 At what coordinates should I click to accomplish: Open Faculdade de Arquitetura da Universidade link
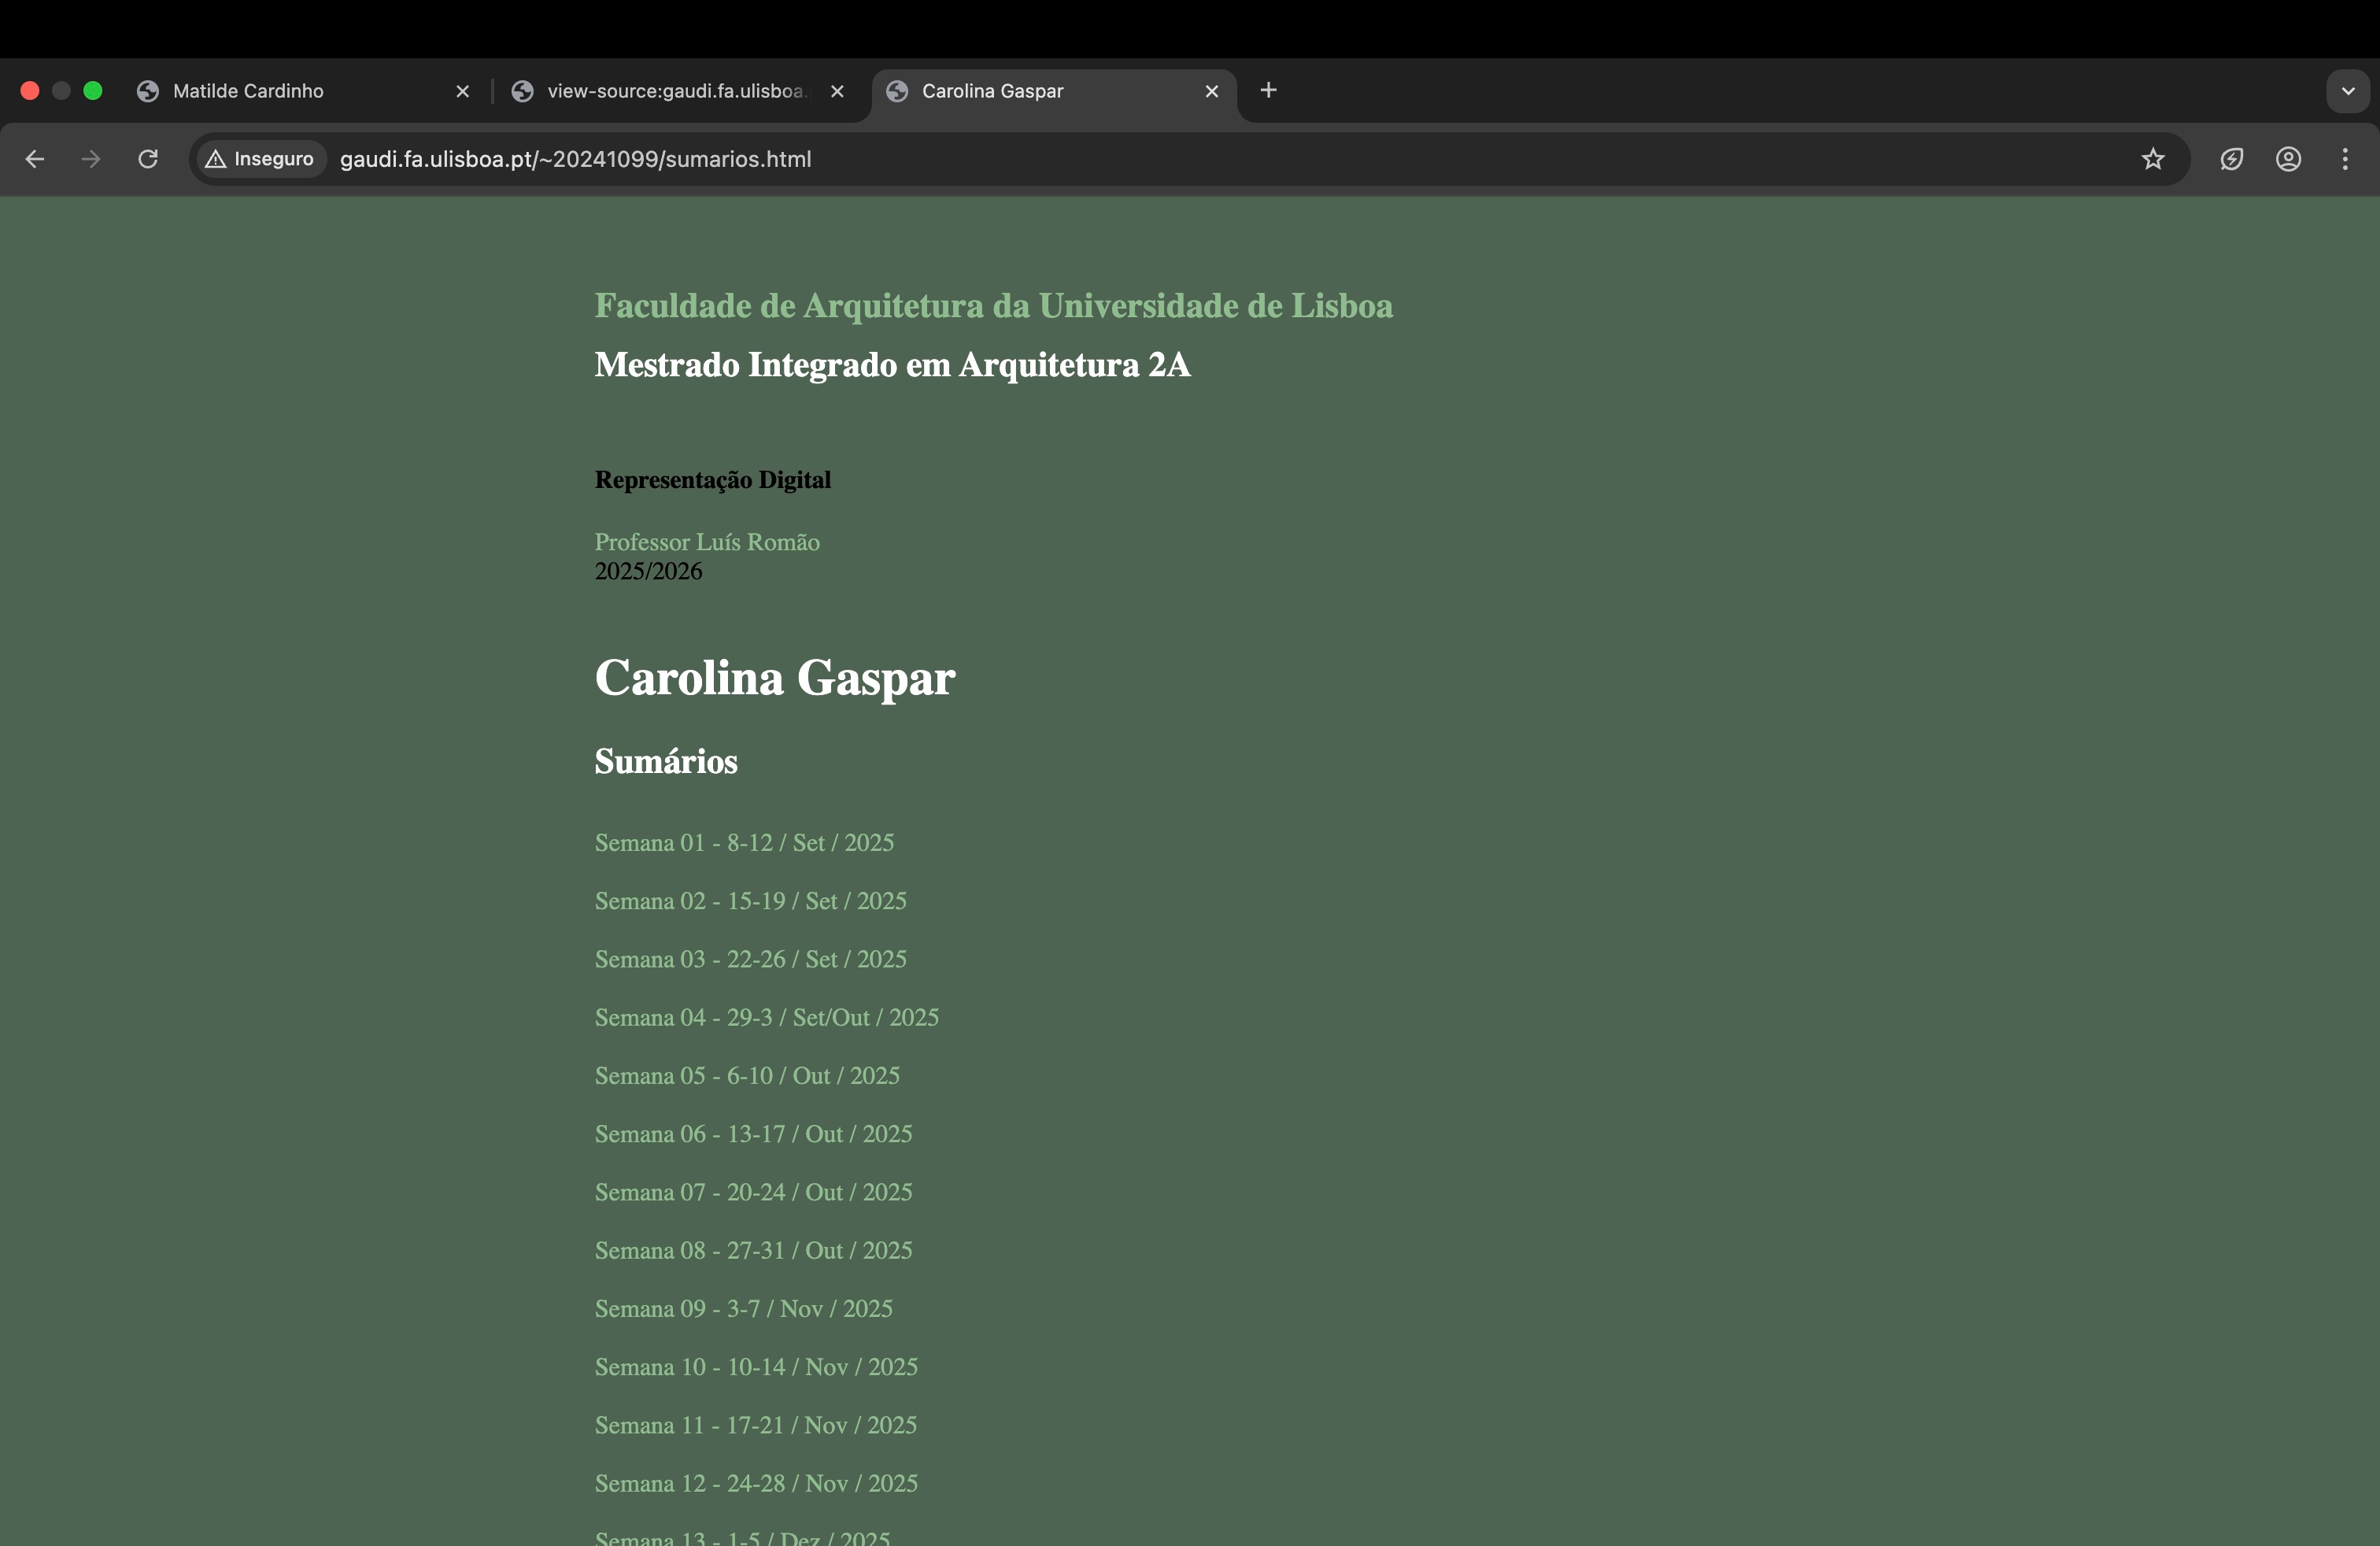point(993,306)
